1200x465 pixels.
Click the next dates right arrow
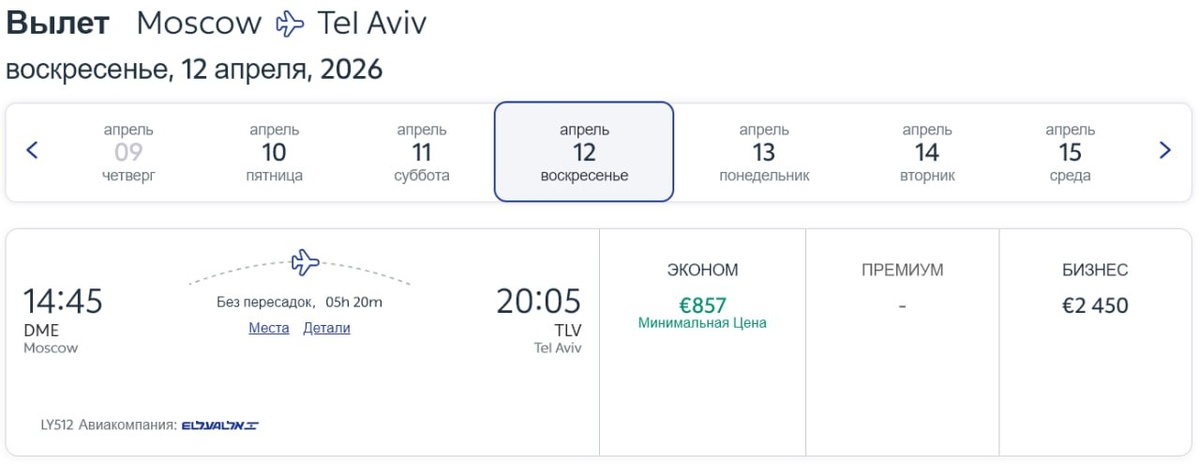point(1164,151)
